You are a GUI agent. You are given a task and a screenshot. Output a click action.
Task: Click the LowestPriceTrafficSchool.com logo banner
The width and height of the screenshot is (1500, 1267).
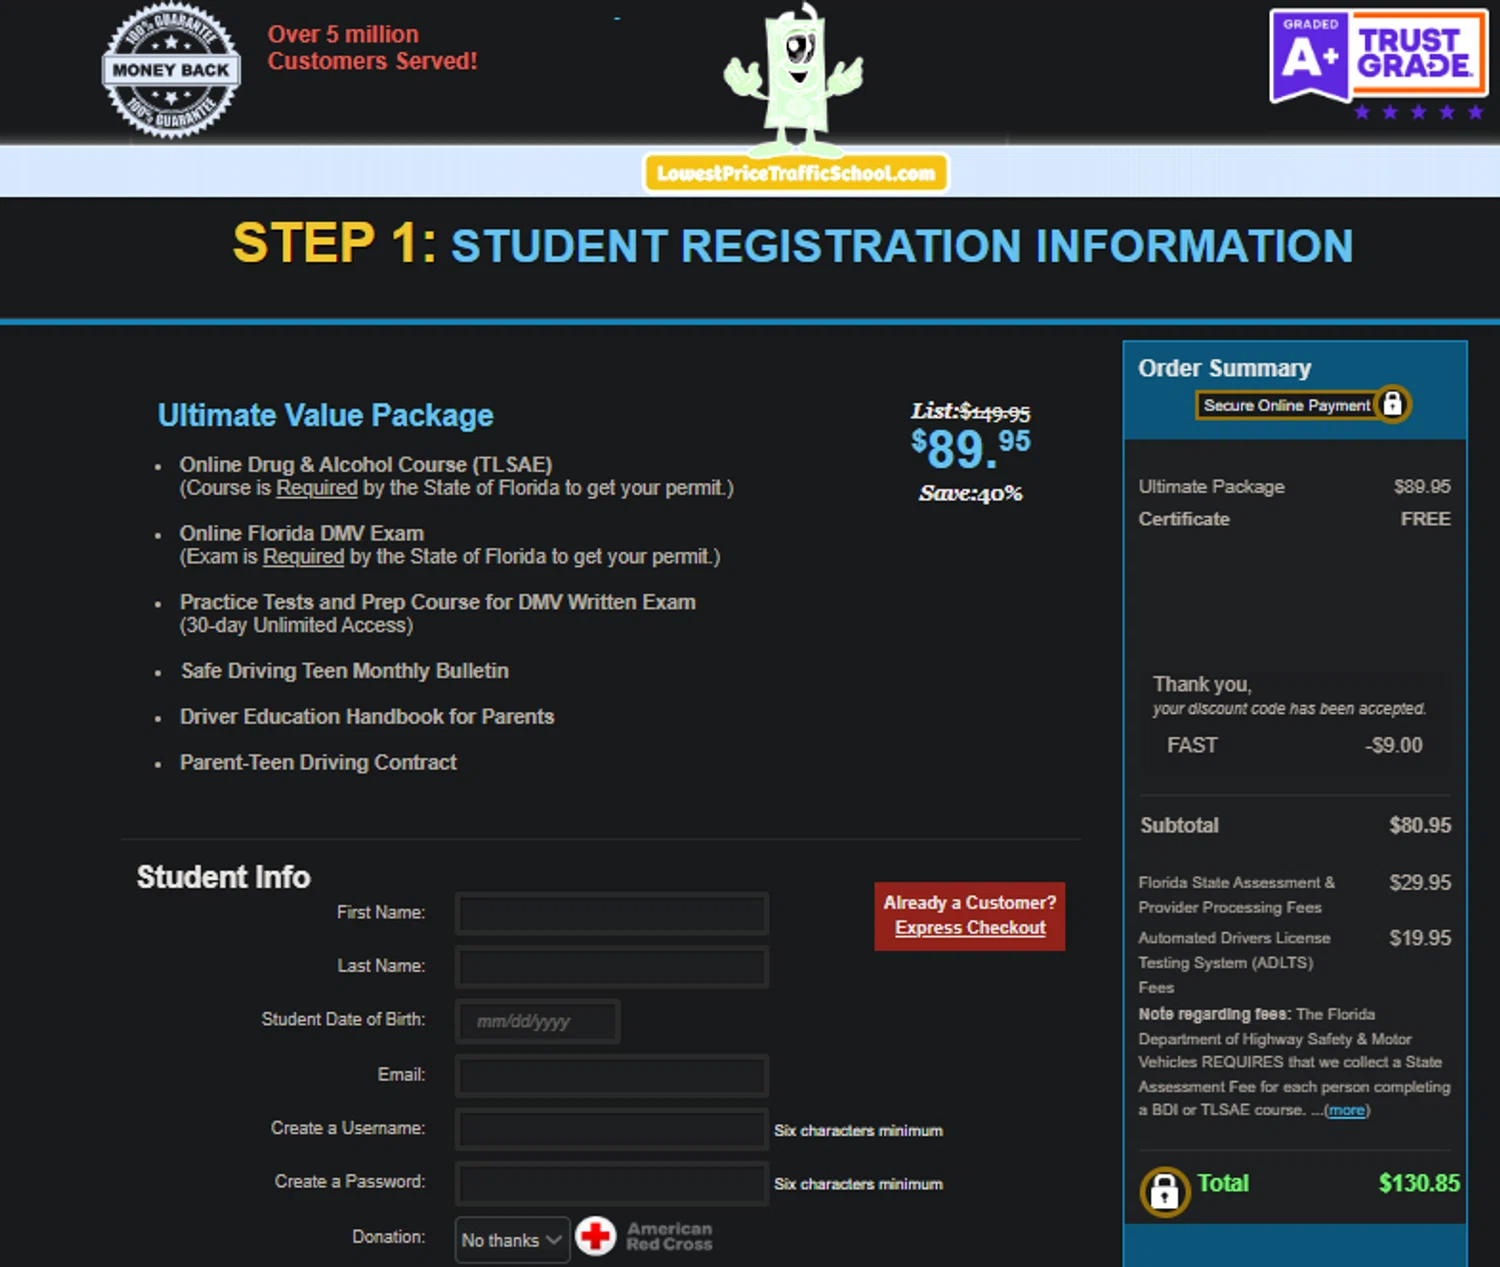pyautogui.click(x=796, y=173)
